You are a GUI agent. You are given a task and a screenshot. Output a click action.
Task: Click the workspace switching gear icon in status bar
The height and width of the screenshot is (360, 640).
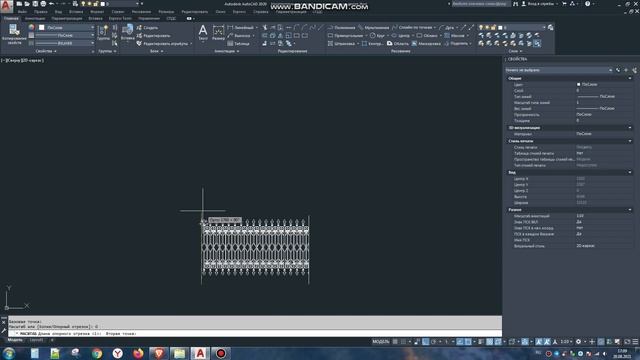[578, 342]
